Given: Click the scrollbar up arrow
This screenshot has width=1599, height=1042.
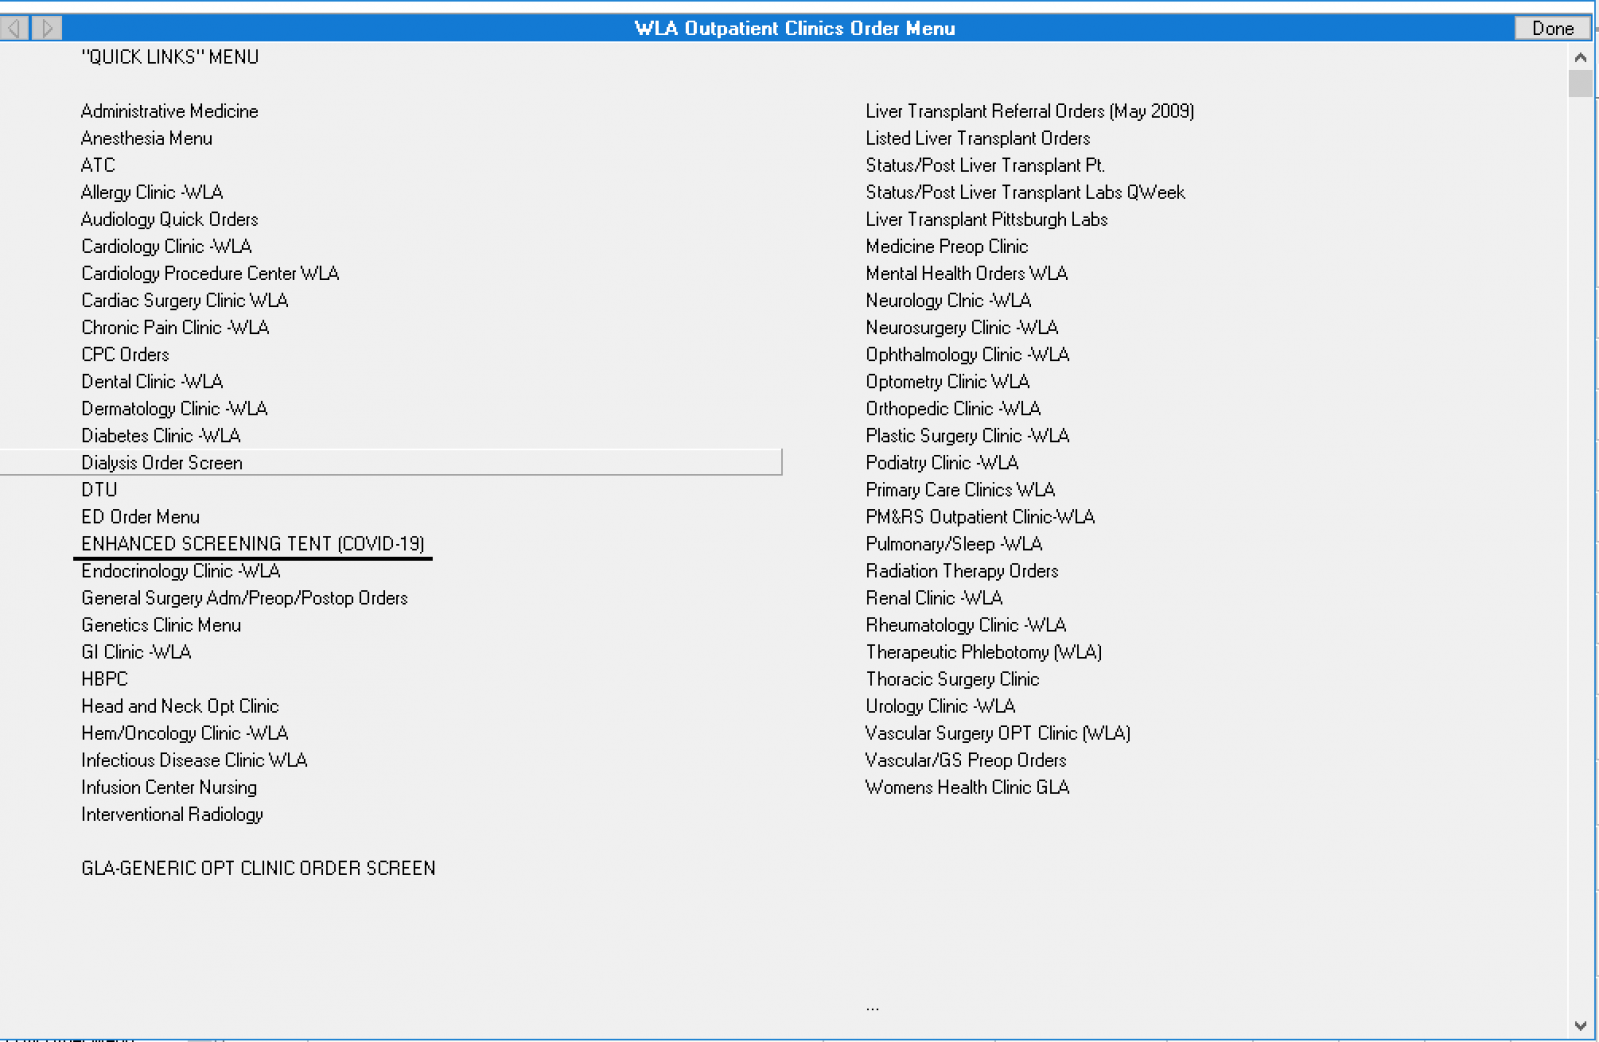Looking at the screenshot, I should click(1580, 58).
